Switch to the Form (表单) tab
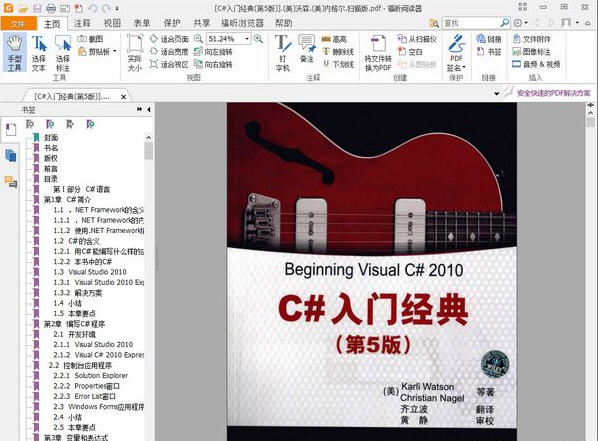 click(x=142, y=23)
